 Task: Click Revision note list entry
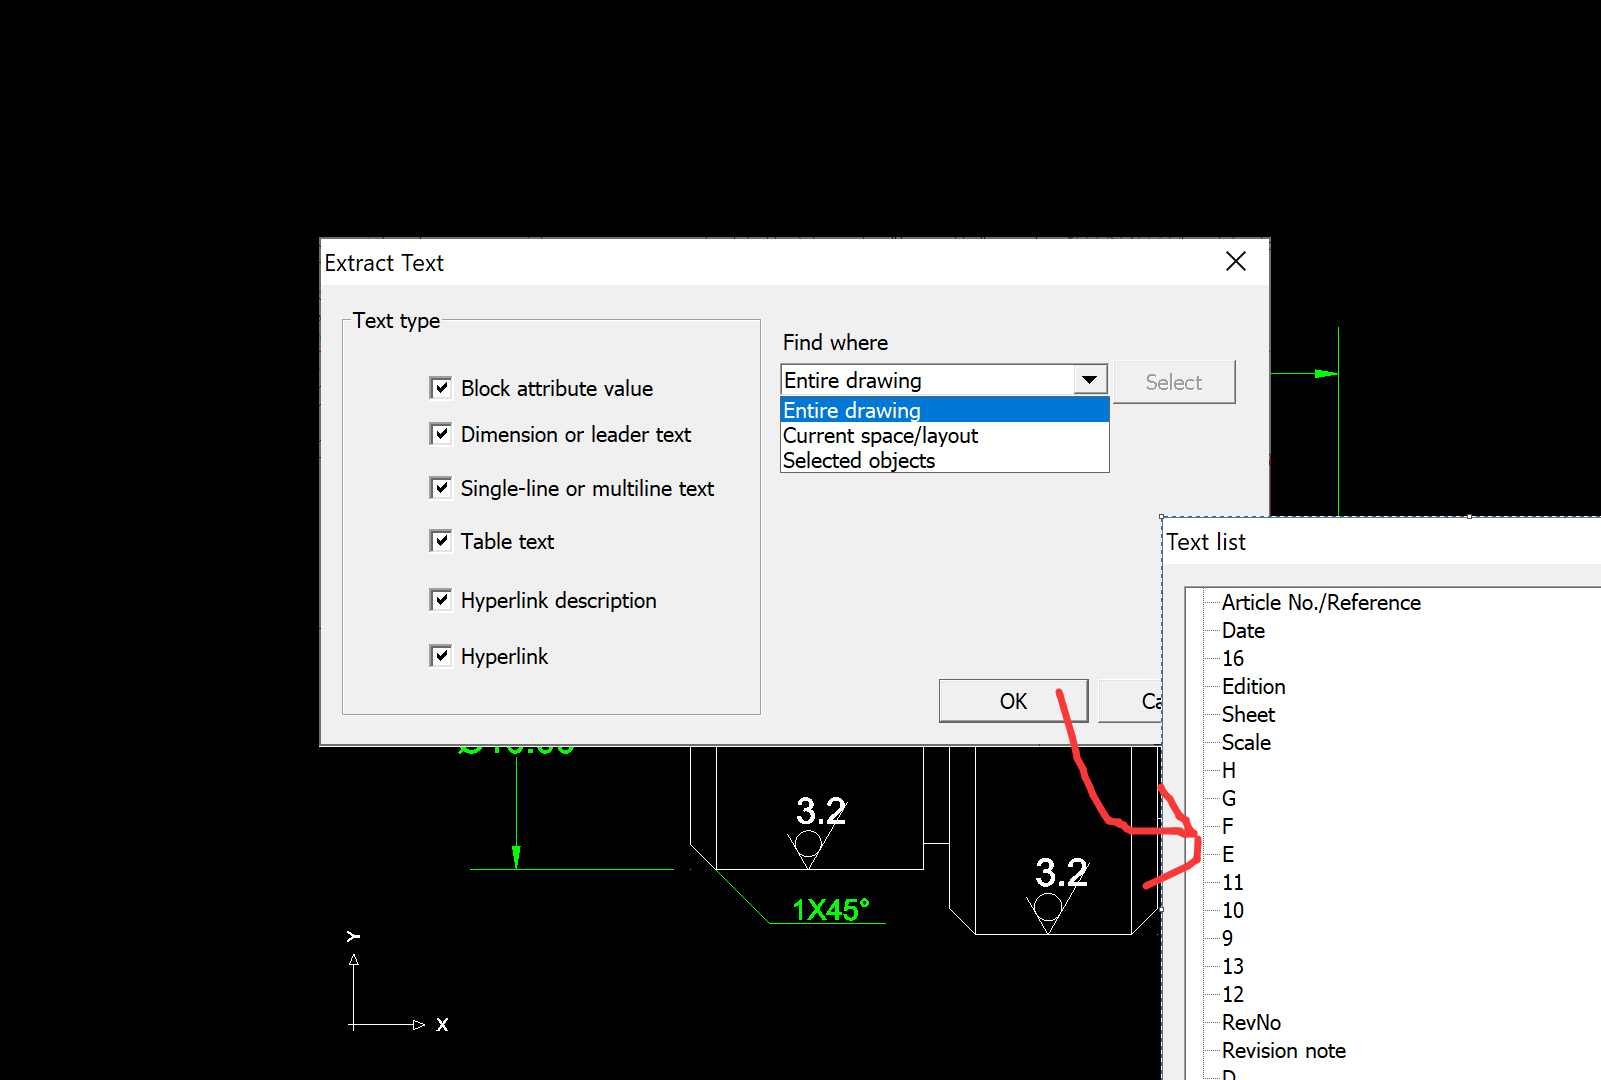click(x=1283, y=1051)
